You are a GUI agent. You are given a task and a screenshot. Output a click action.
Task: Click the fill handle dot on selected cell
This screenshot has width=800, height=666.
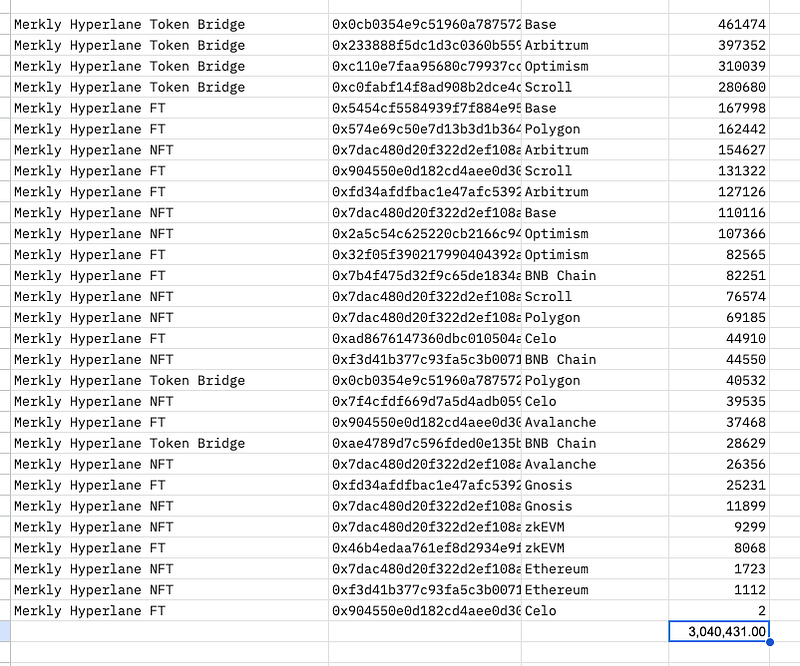(770, 642)
